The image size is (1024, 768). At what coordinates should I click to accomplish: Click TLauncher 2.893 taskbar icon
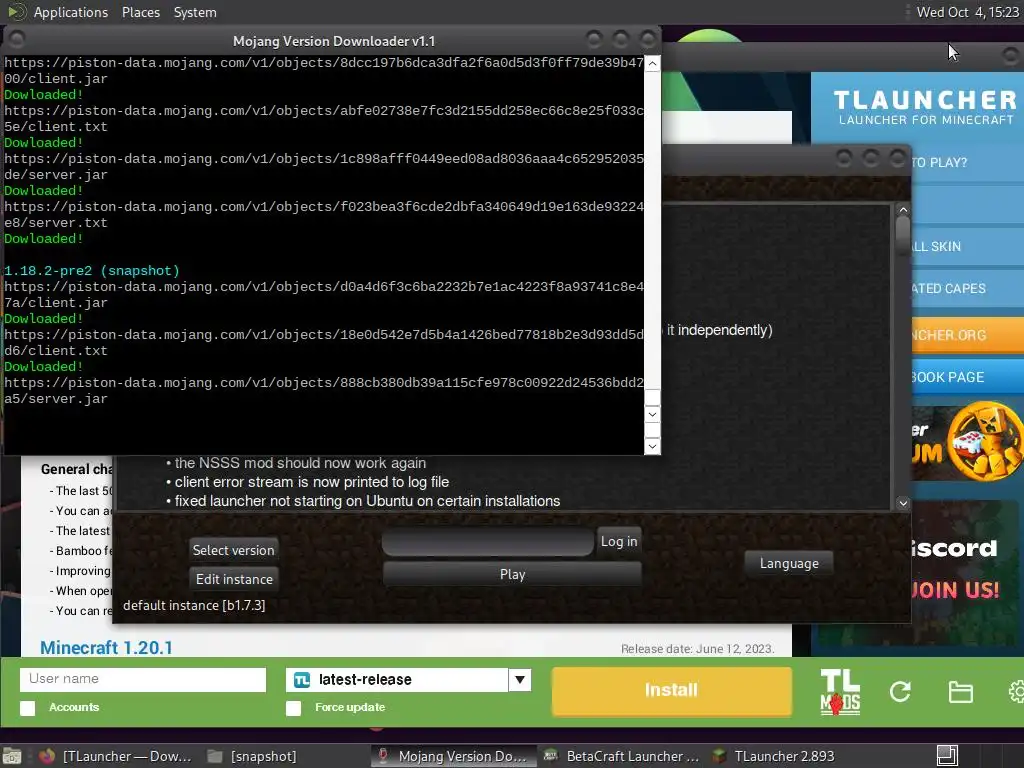719,756
